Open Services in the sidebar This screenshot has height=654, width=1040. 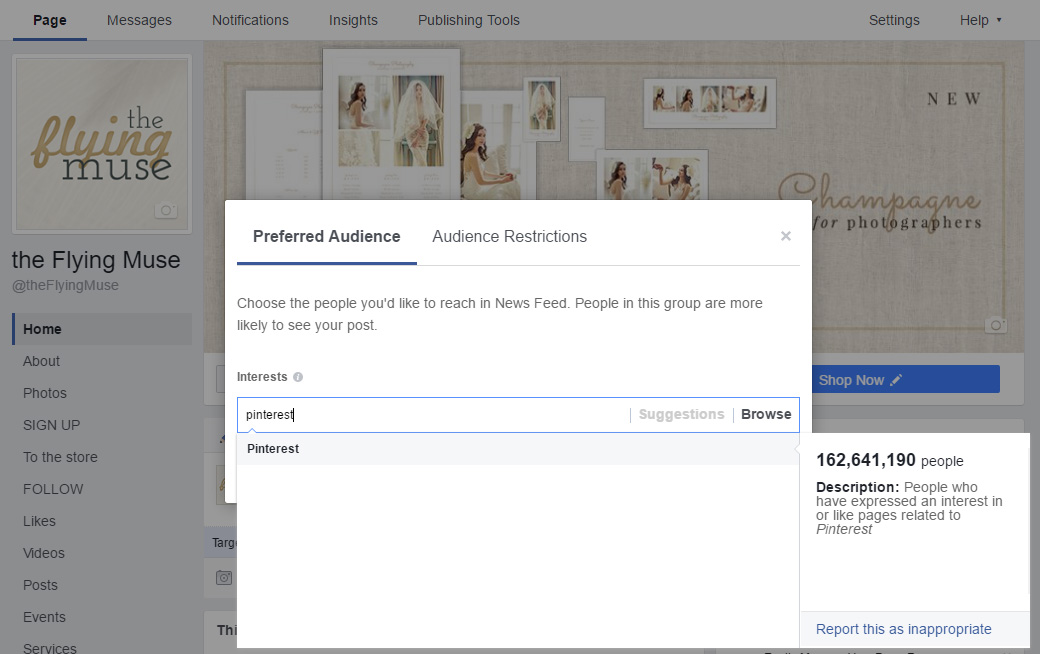[50, 647]
